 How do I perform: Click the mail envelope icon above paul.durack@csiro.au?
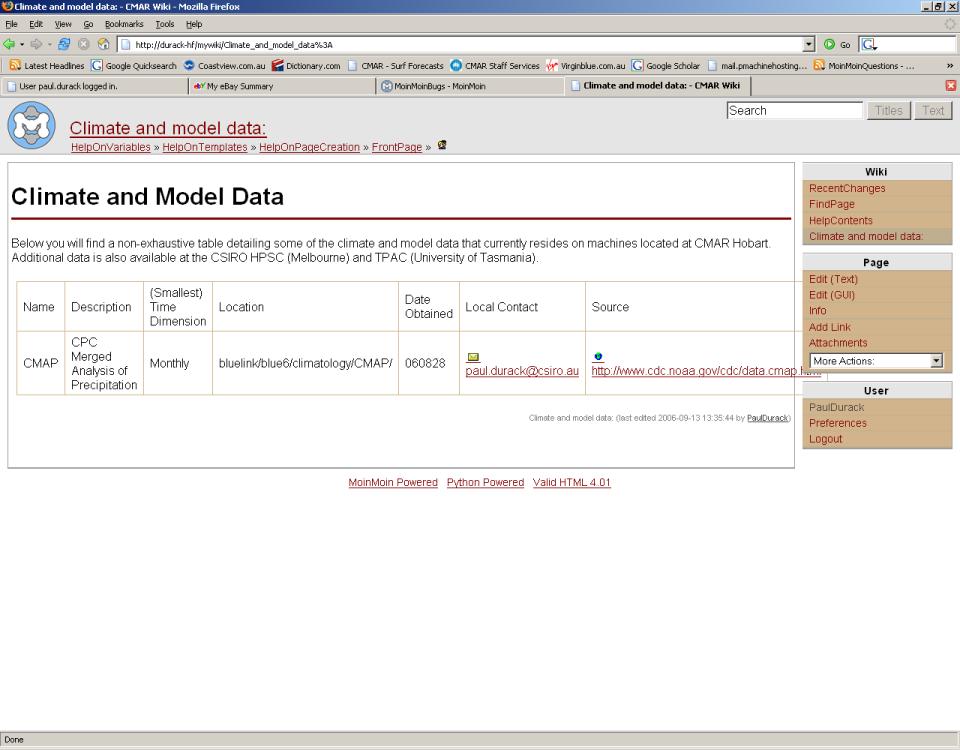point(474,356)
